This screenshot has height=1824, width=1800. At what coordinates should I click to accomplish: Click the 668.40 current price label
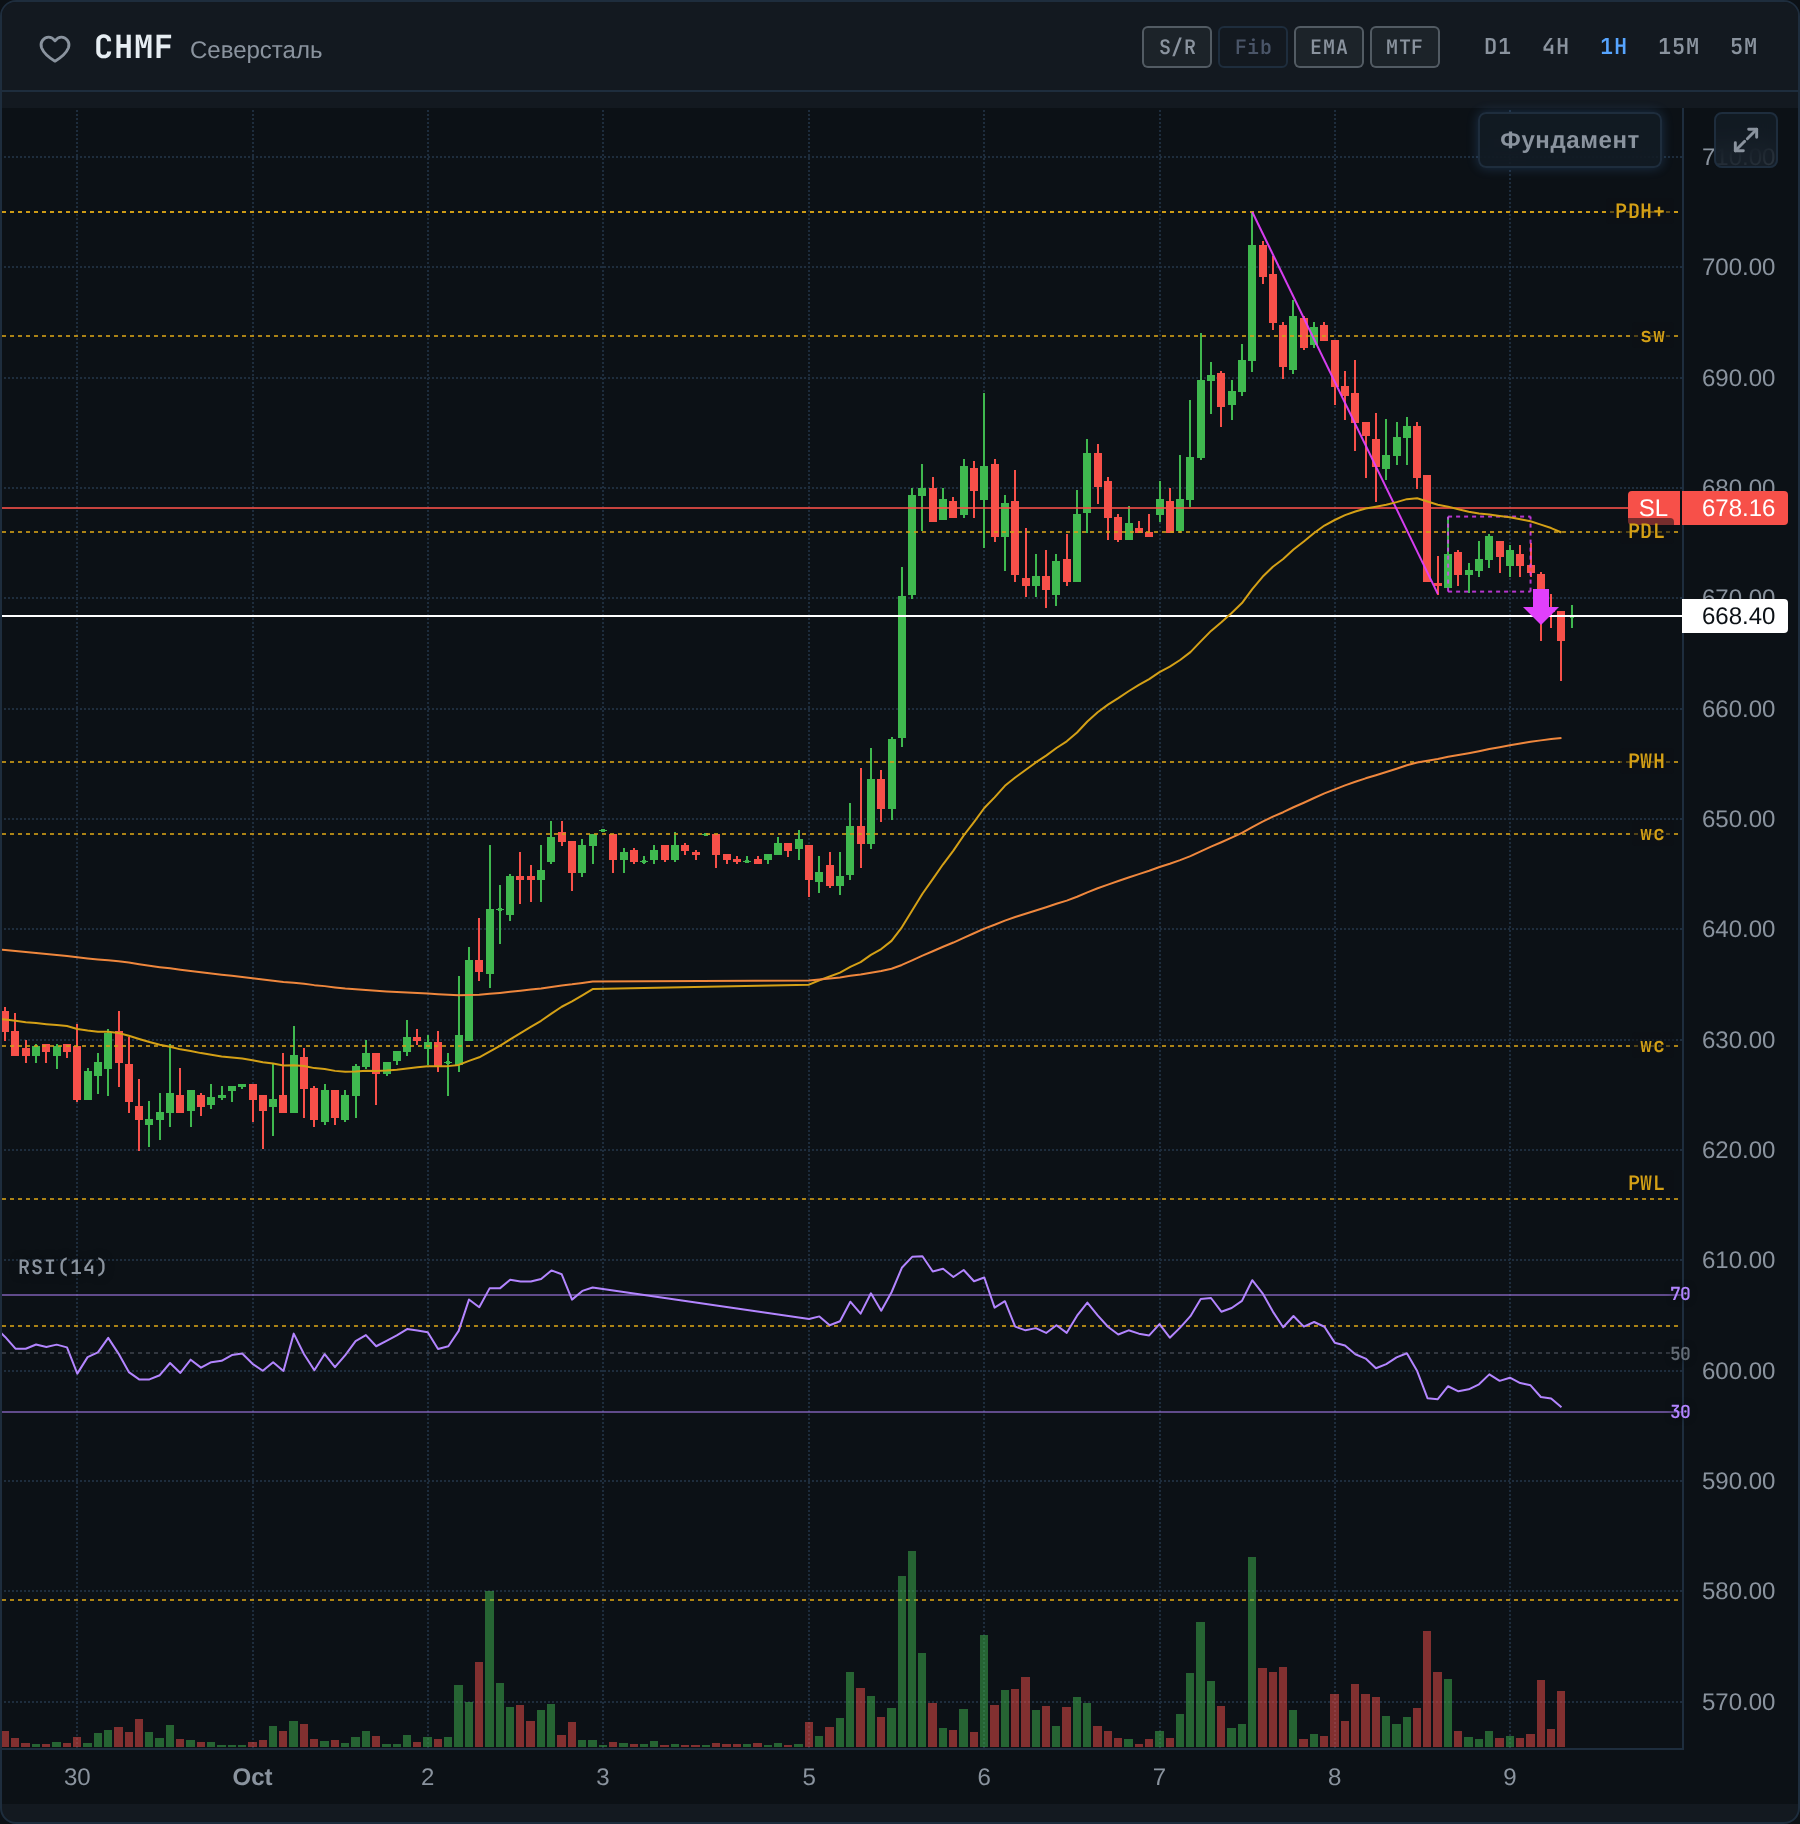(1736, 616)
